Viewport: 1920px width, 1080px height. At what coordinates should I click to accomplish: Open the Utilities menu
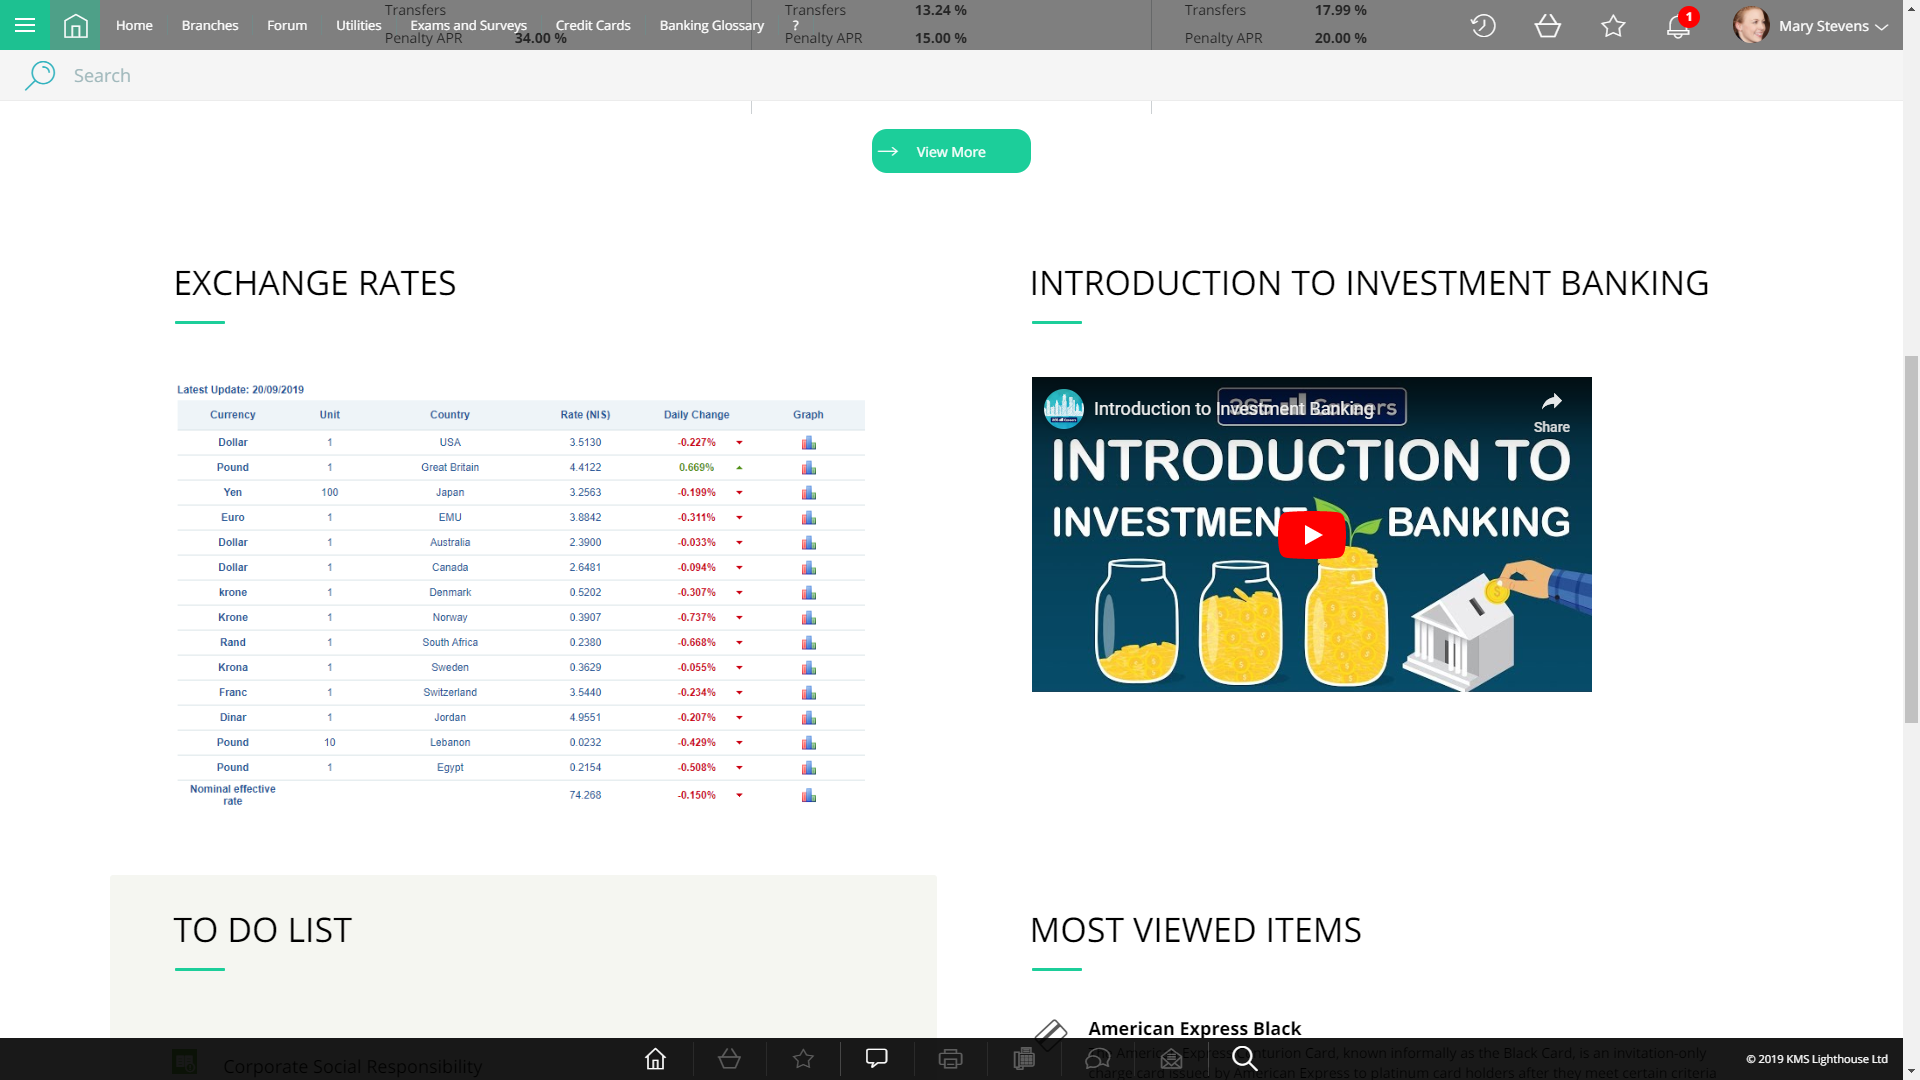(358, 25)
